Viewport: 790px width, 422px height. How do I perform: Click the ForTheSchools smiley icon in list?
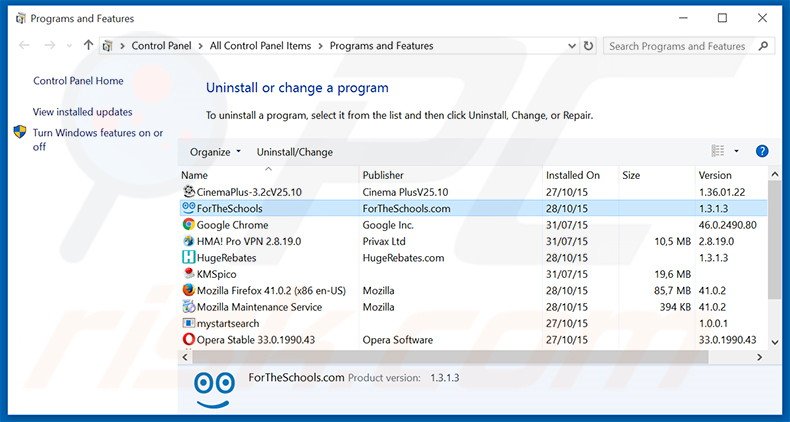click(x=188, y=208)
